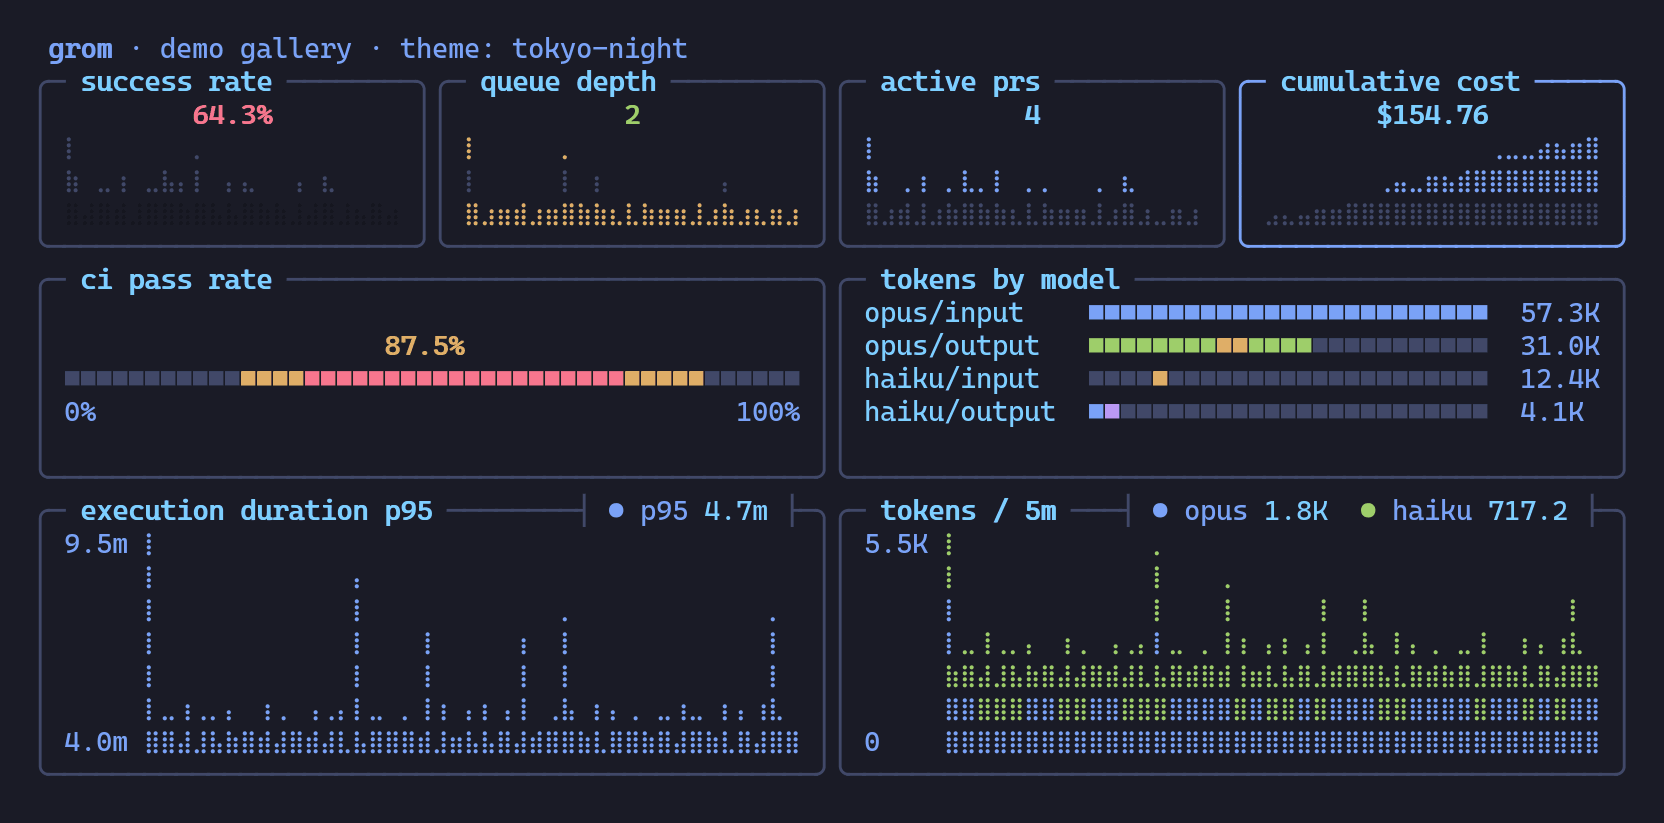Click the $154.76 cumulative cost value

pyautogui.click(x=1432, y=115)
